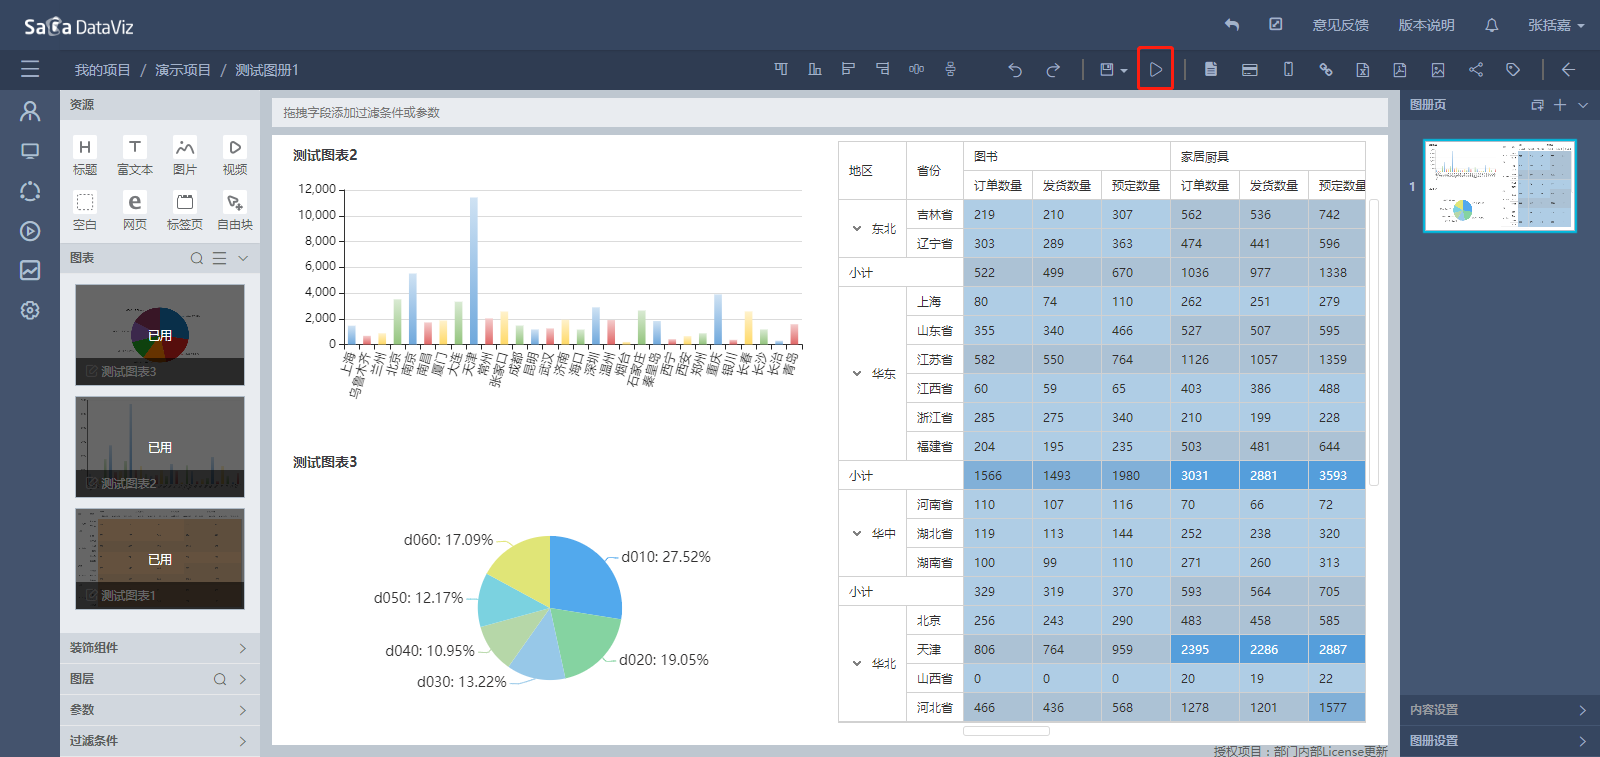Click the document page icon in toolbar
Image resolution: width=1600 pixels, height=757 pixels.
(1211, 69)
